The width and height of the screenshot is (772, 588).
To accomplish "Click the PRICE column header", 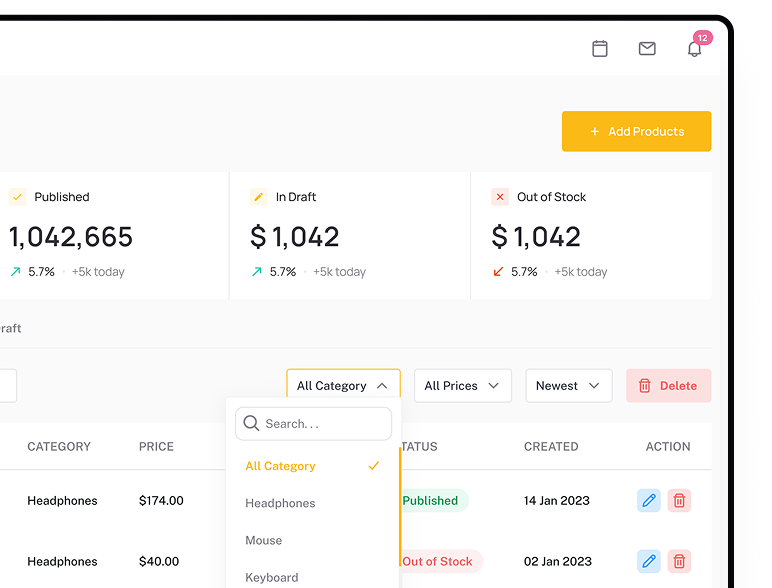I will tap(156, 447).
